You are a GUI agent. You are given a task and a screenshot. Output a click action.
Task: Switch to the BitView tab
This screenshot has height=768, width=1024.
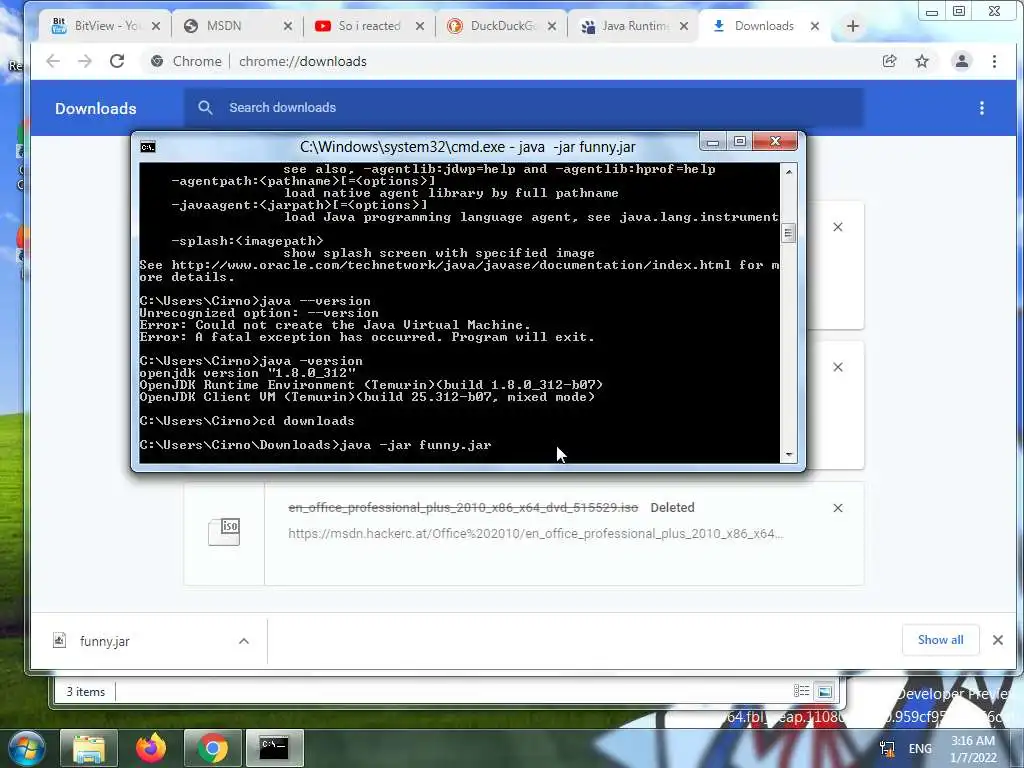(x=104, y=26)
